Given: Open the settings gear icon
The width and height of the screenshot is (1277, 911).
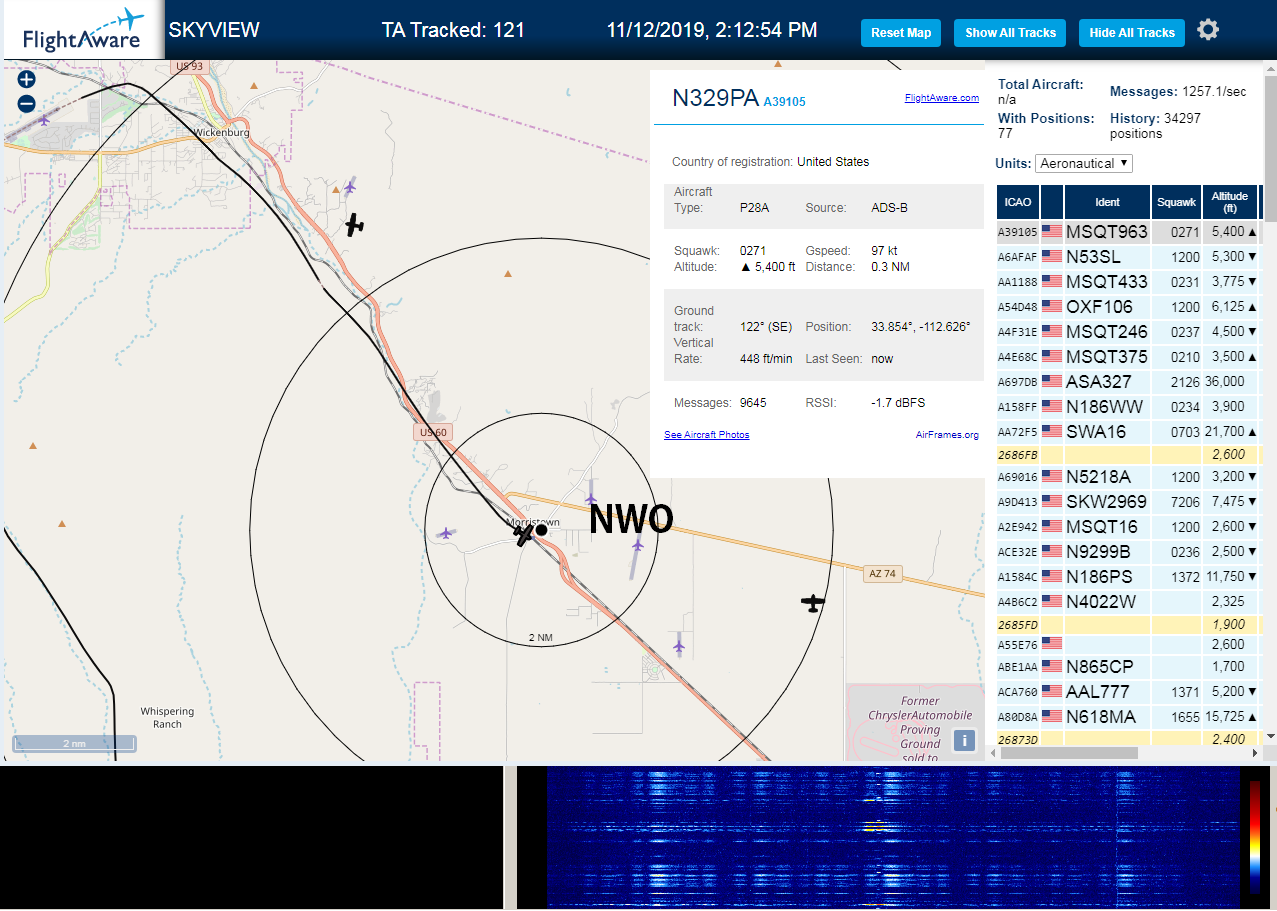Looking at the screenshot, I should tap(1208, 30).
